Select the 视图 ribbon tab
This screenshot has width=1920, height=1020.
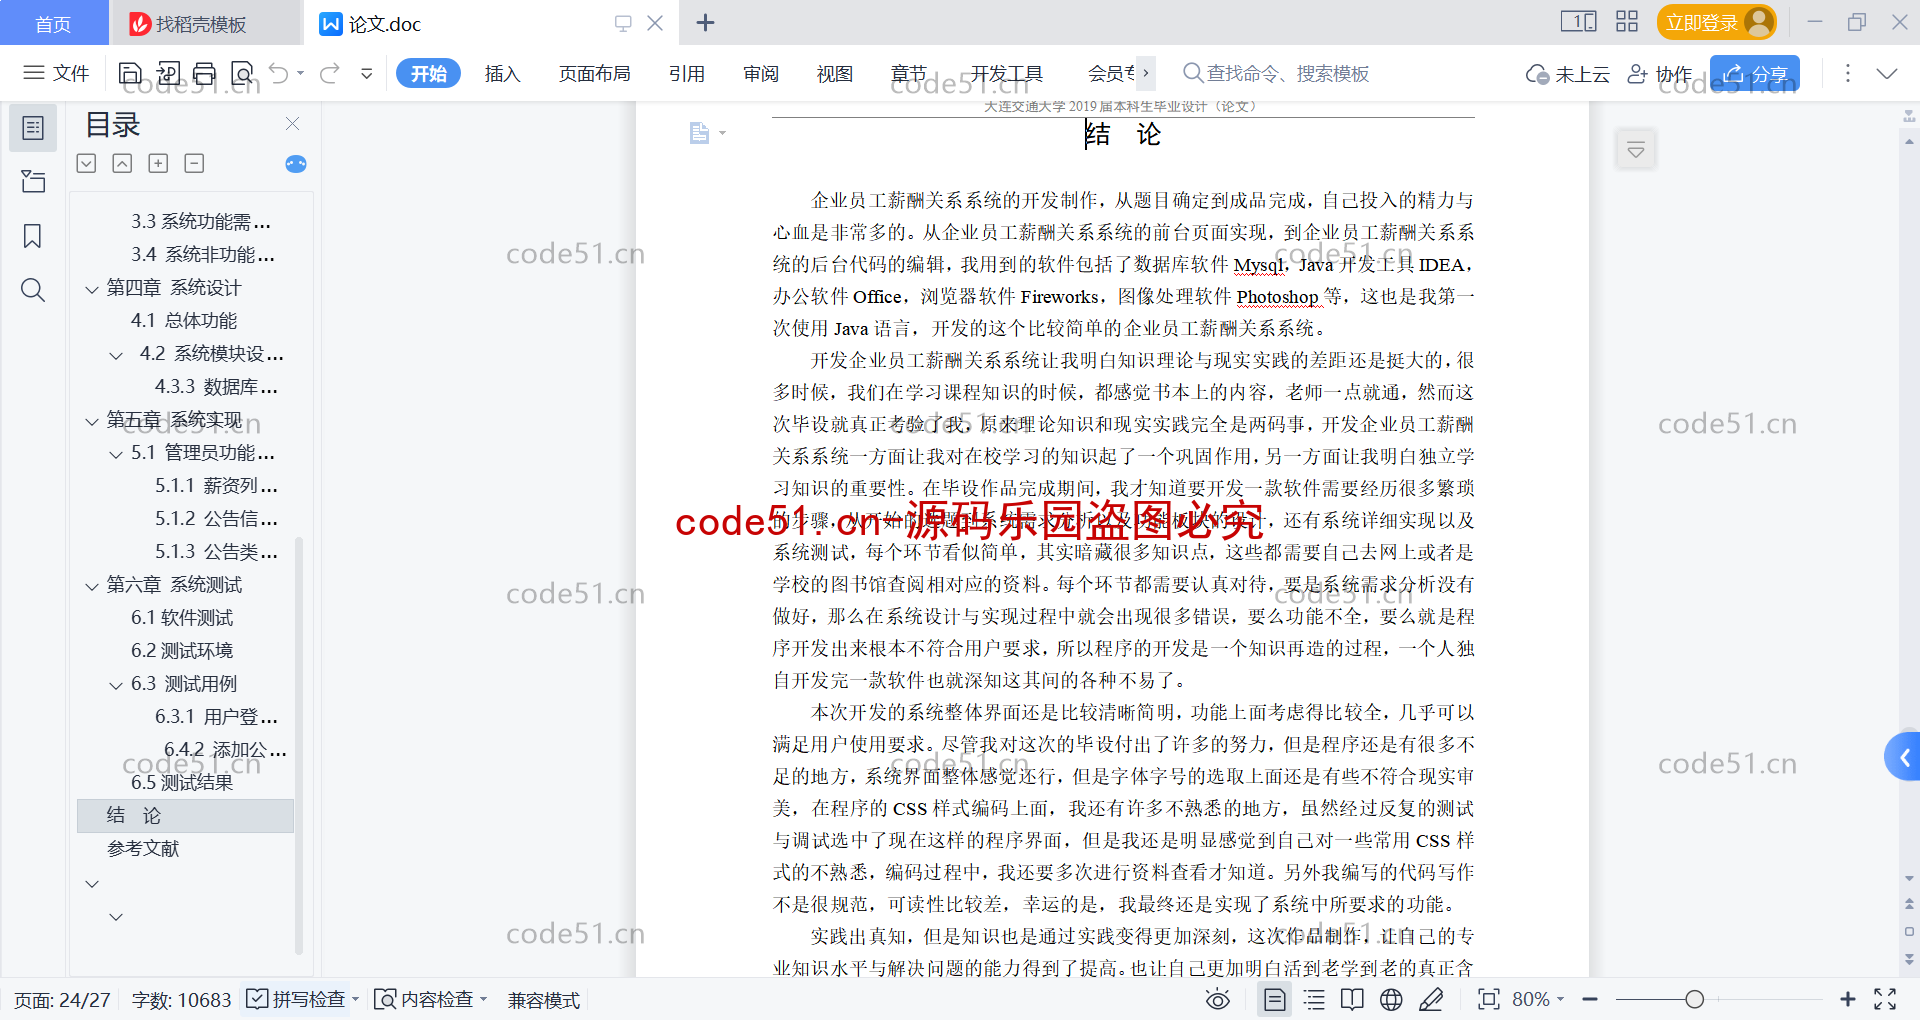835,73
